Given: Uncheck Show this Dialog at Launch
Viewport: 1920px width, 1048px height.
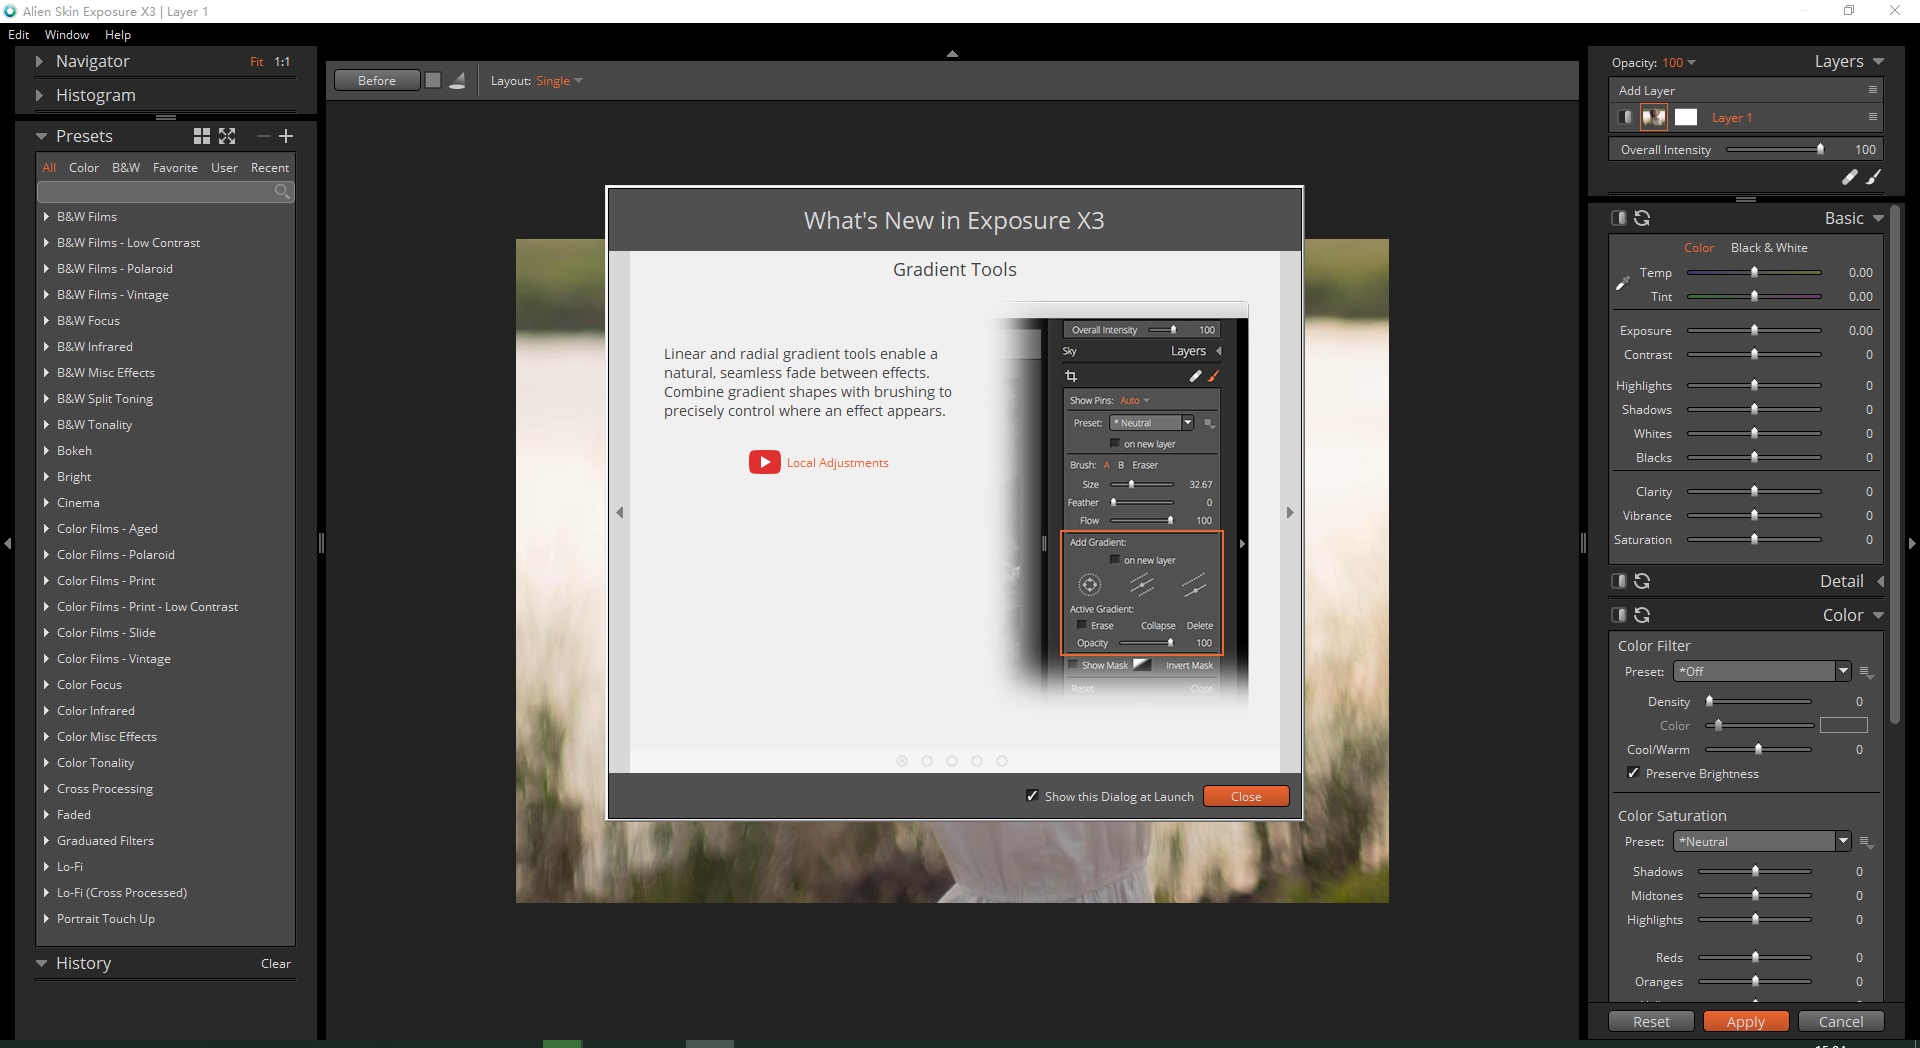Looking at the screenshot, I should click(1032, 796).
